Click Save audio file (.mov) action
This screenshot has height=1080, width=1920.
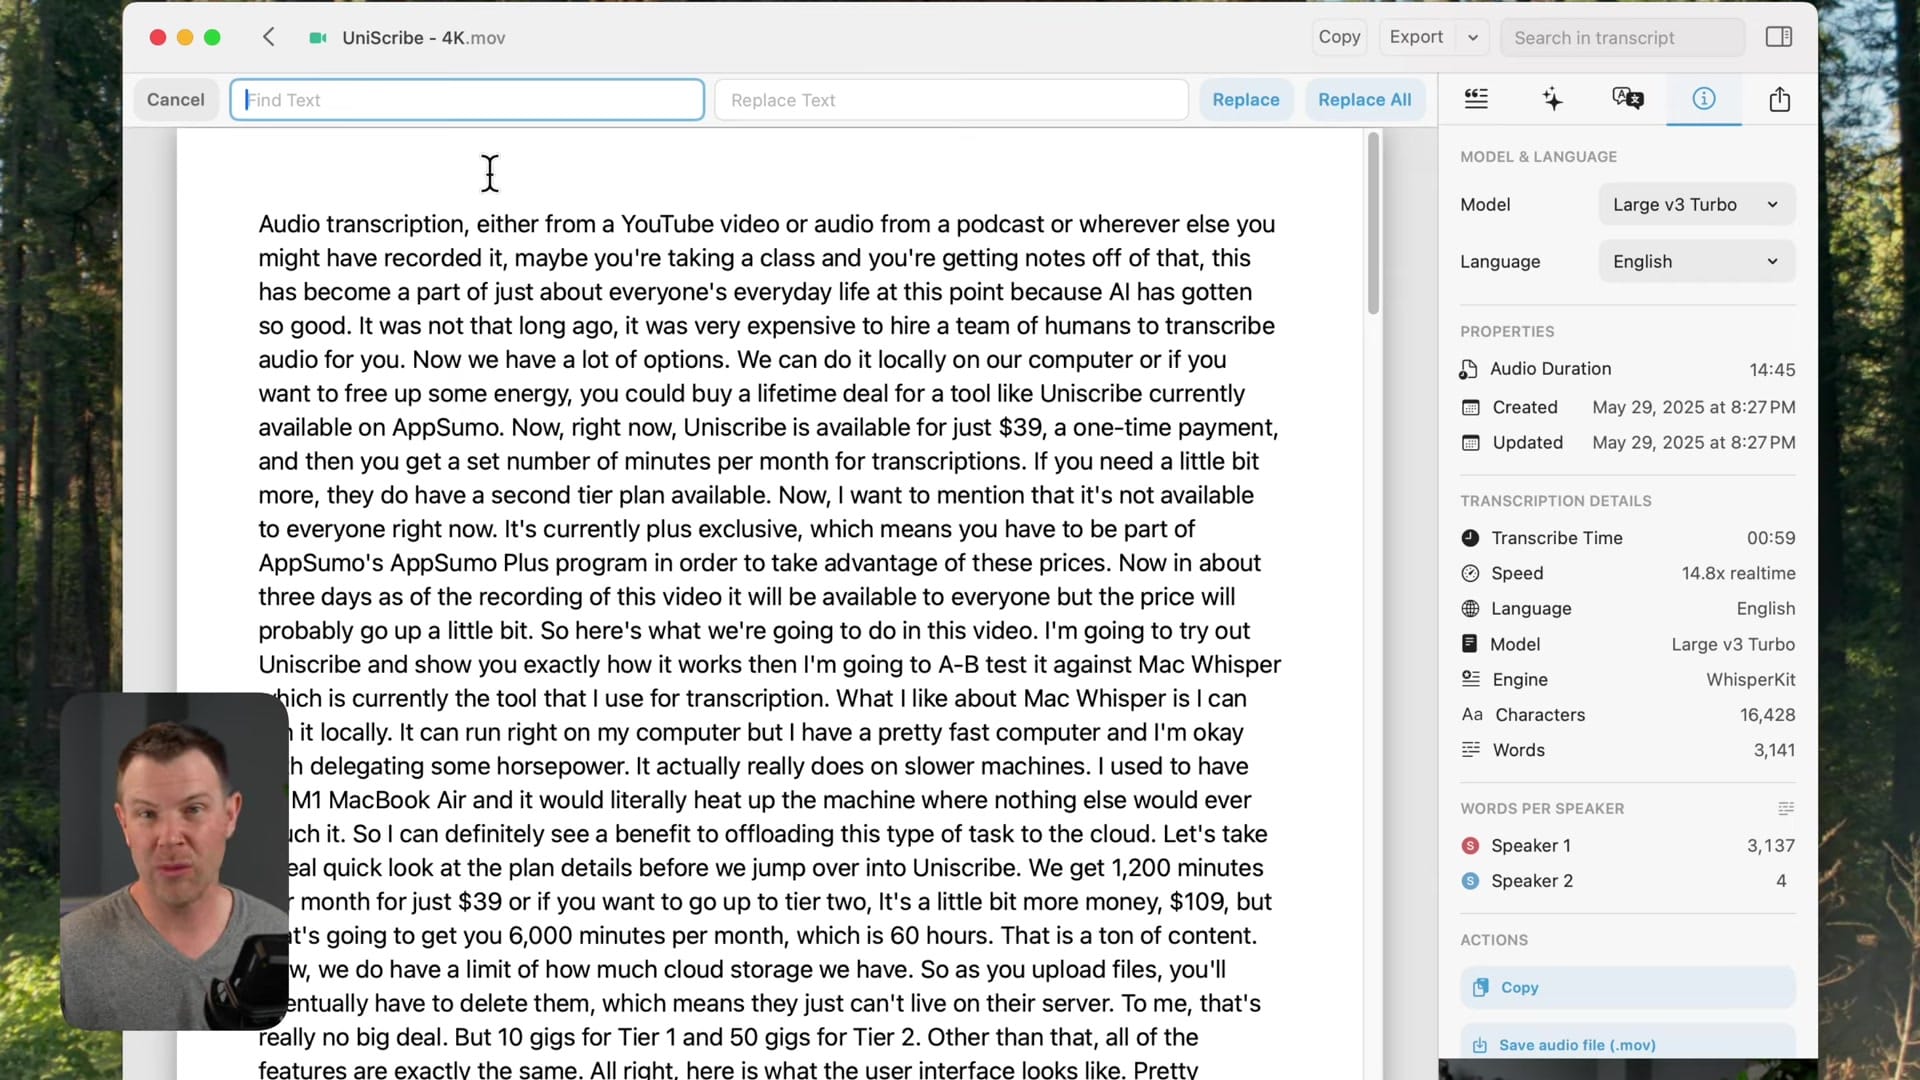(x=1627, y=1044)
